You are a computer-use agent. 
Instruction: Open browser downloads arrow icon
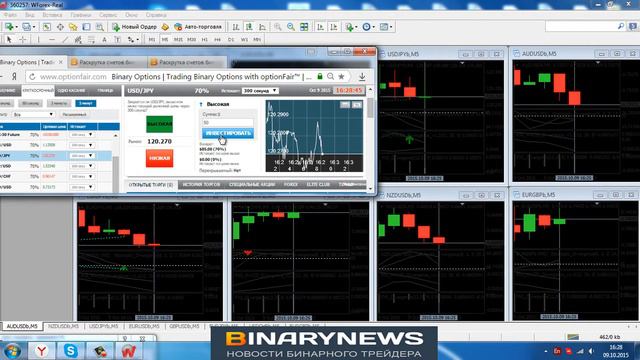[x=362, y=76]
